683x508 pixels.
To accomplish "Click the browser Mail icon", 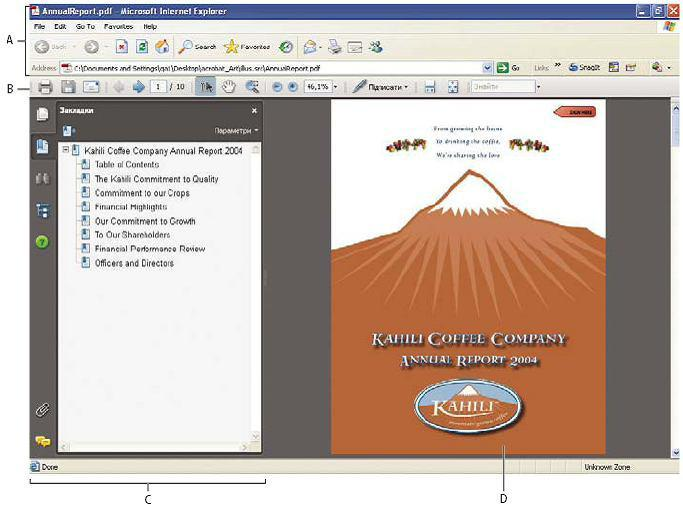I will [x=310, y=47].
